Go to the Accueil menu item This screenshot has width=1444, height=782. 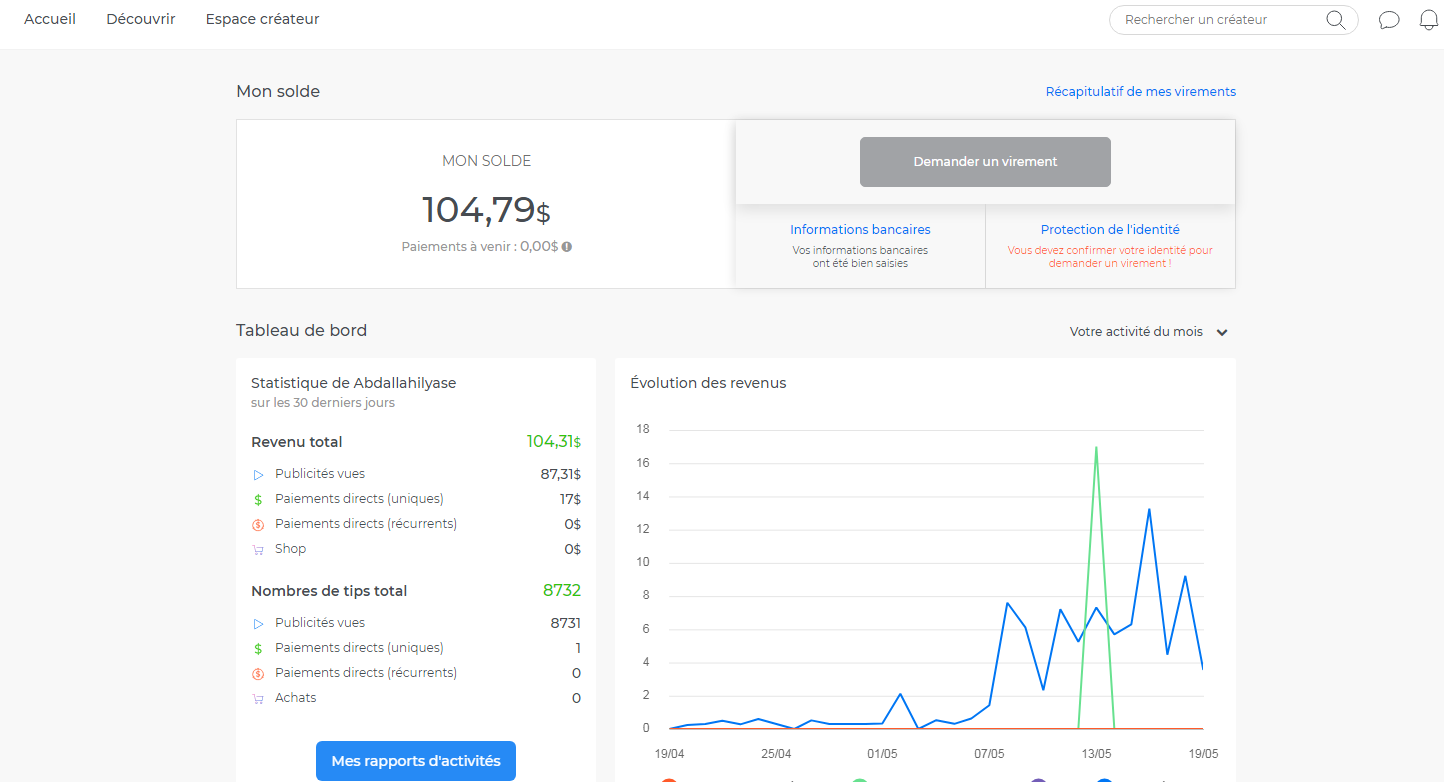(x=50, y=19)
